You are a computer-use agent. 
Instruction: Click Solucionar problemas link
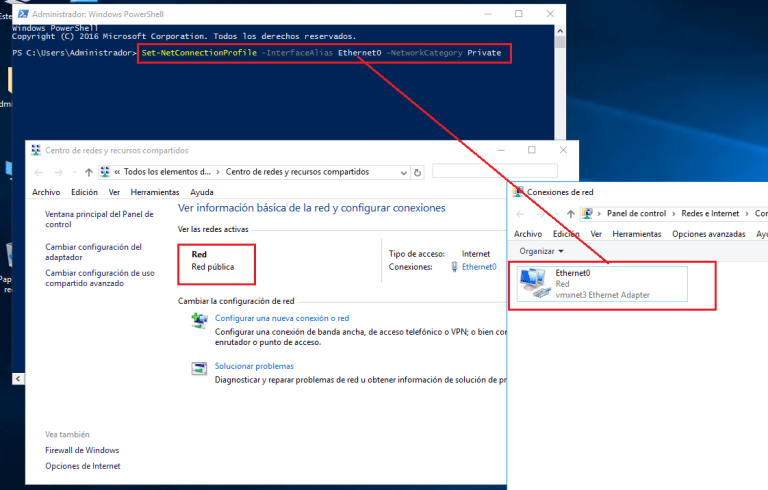pos(254,366)
